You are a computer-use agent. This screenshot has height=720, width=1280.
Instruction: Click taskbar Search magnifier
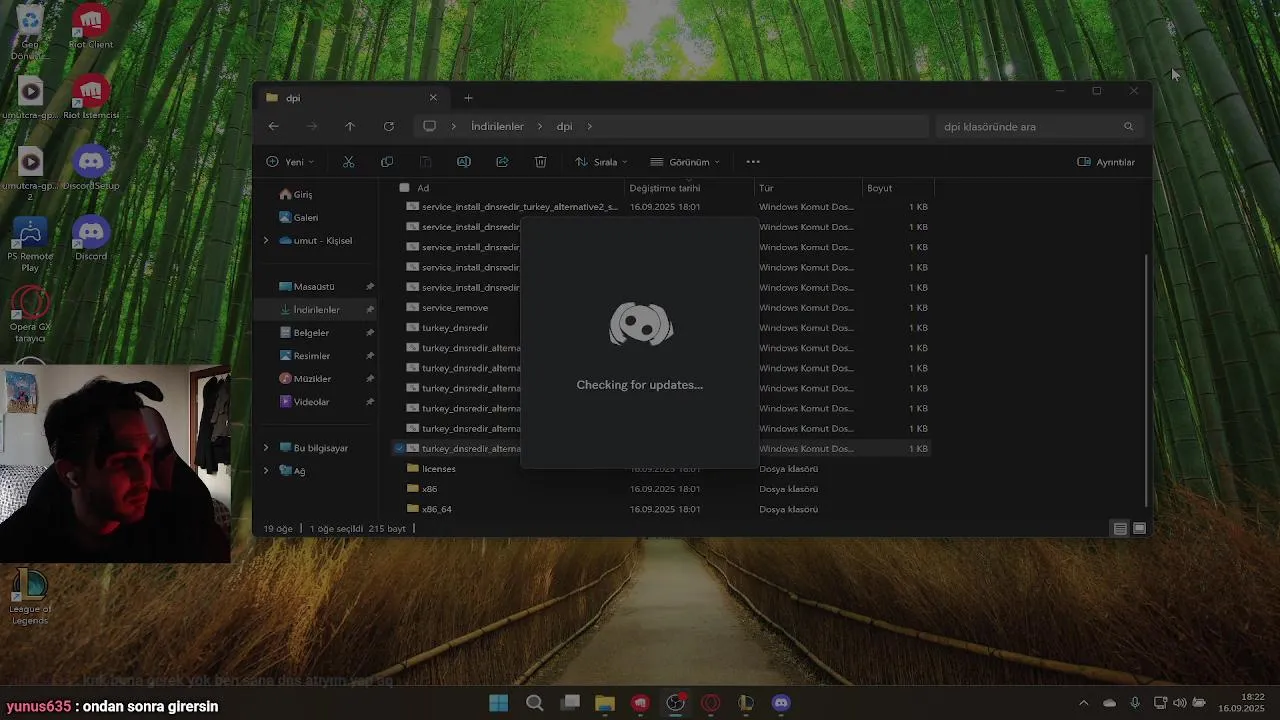coord(534,703)
